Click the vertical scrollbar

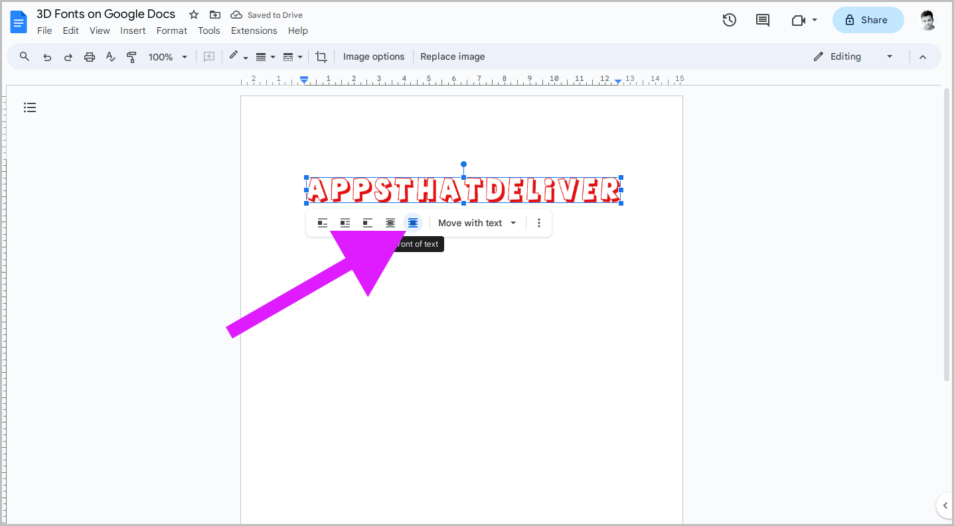click(x=946, y=235)
